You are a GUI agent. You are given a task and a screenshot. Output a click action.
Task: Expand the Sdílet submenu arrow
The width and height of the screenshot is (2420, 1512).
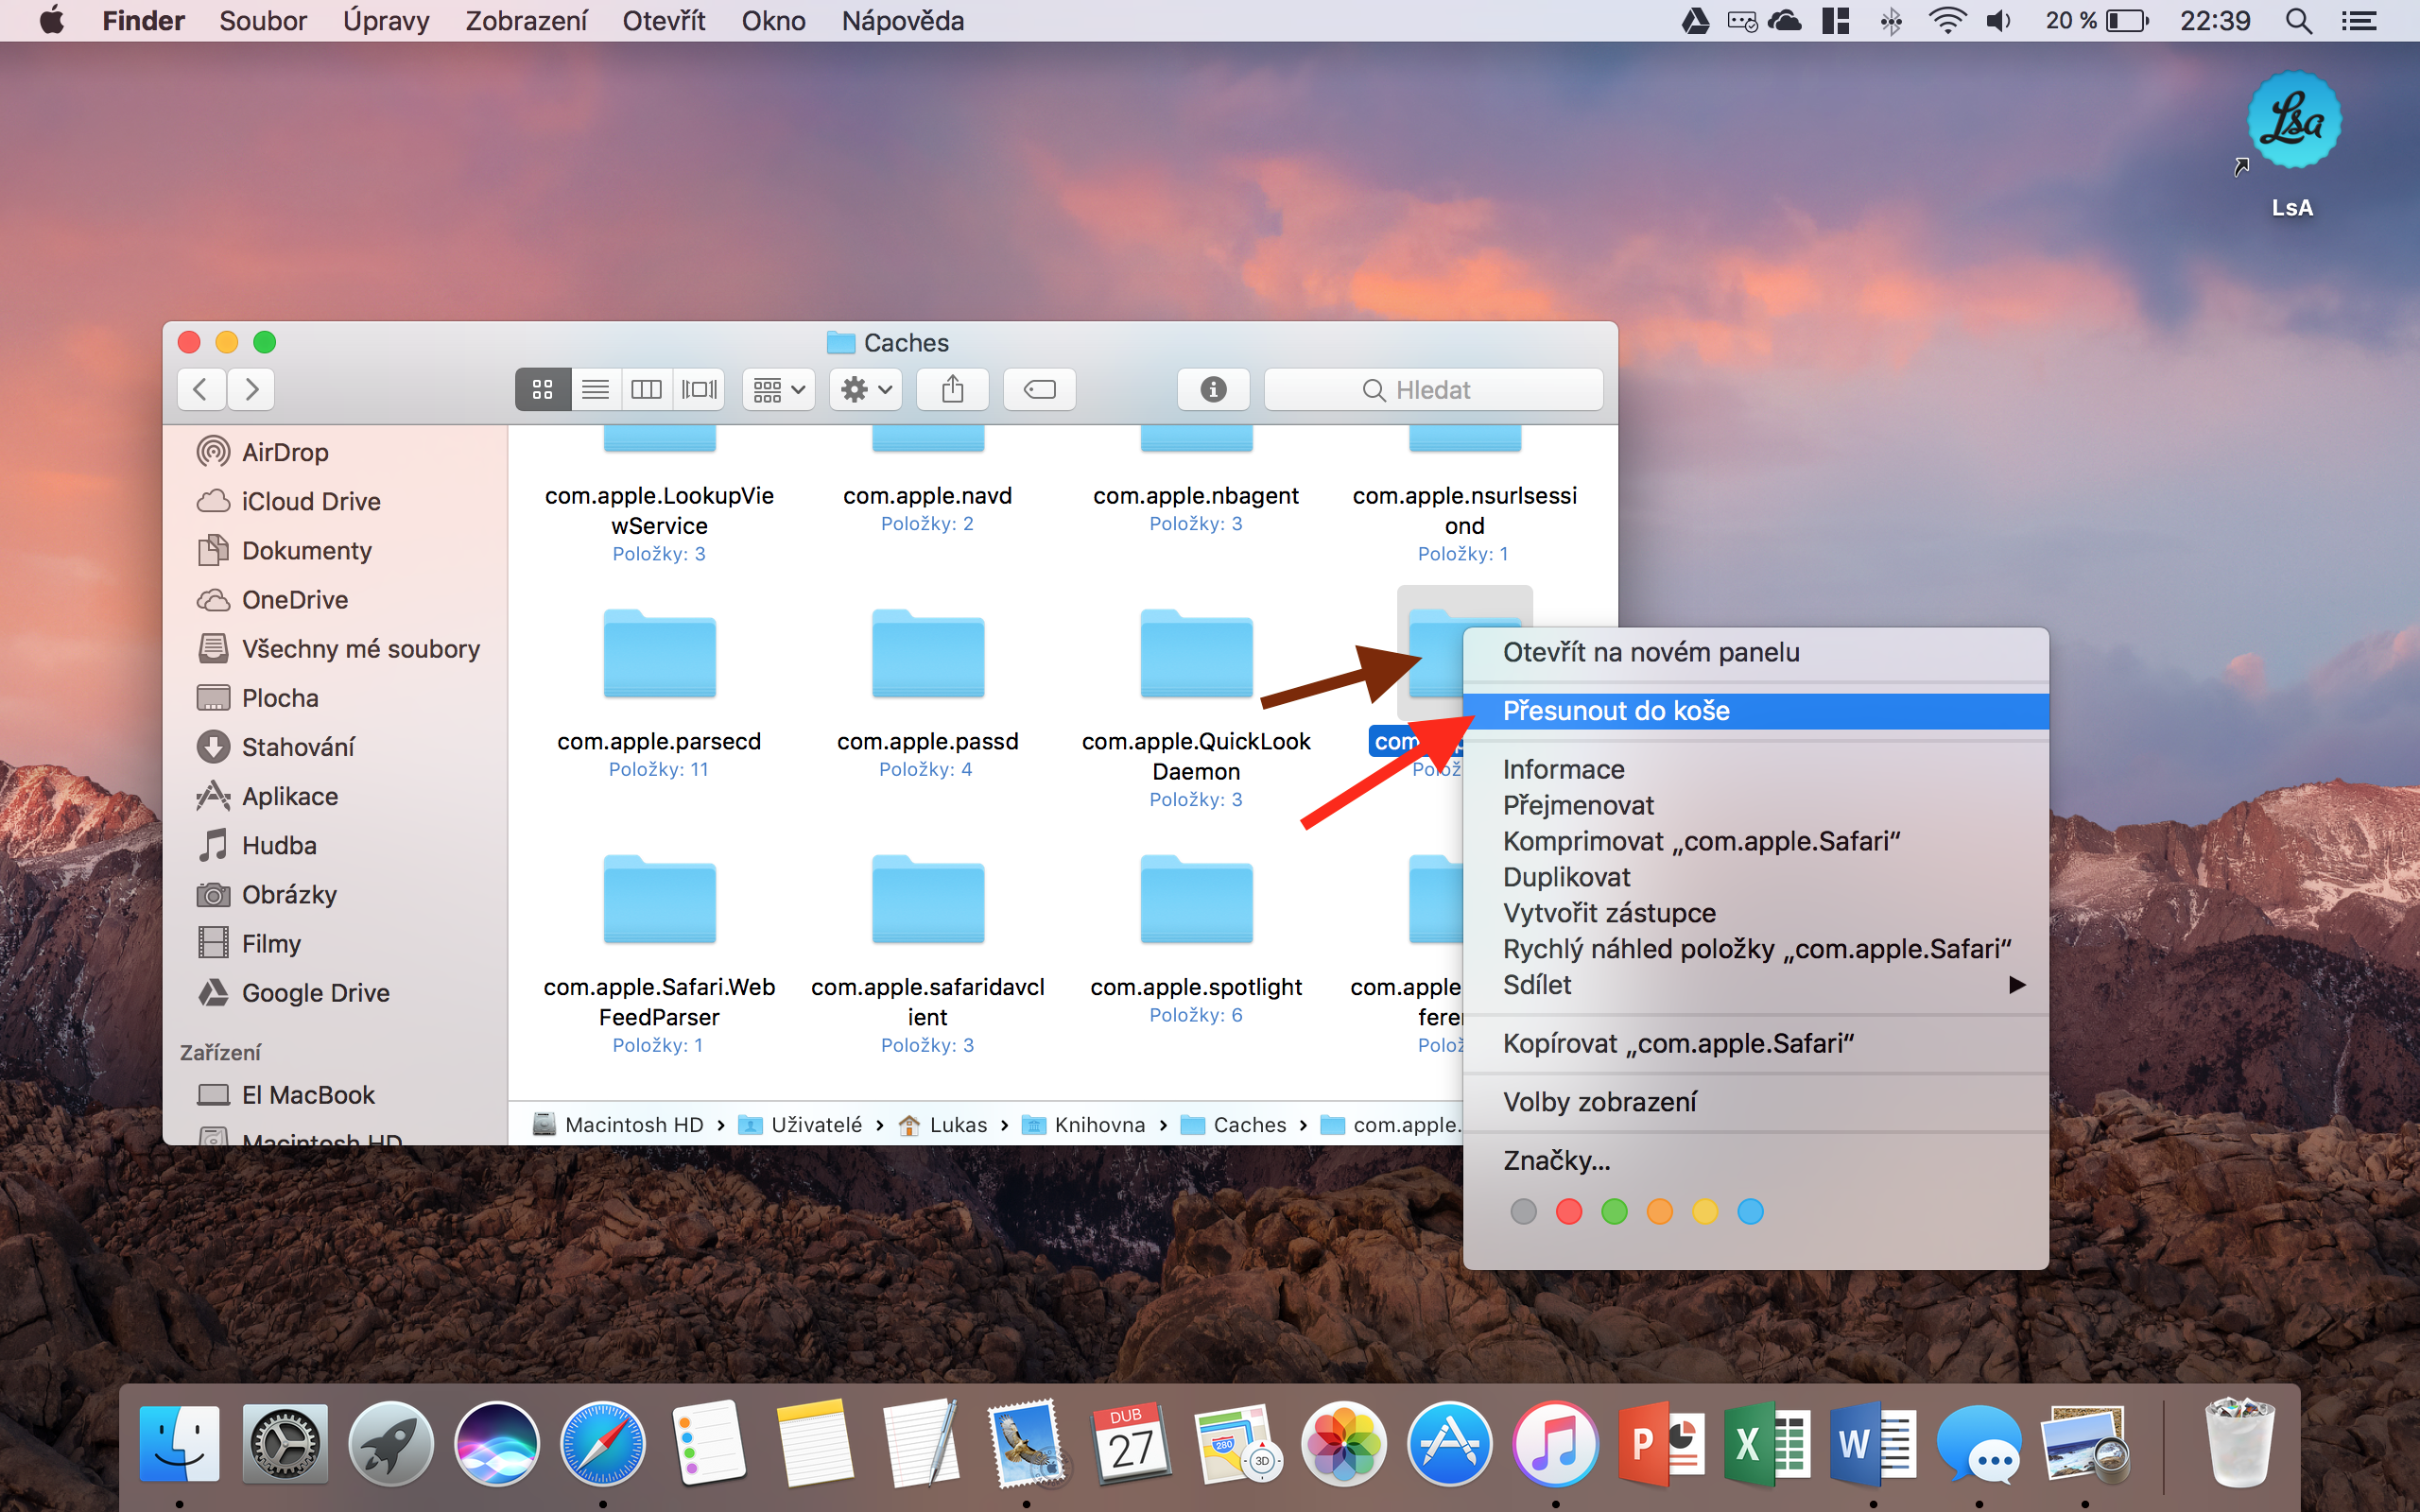tap(2016, 985)
